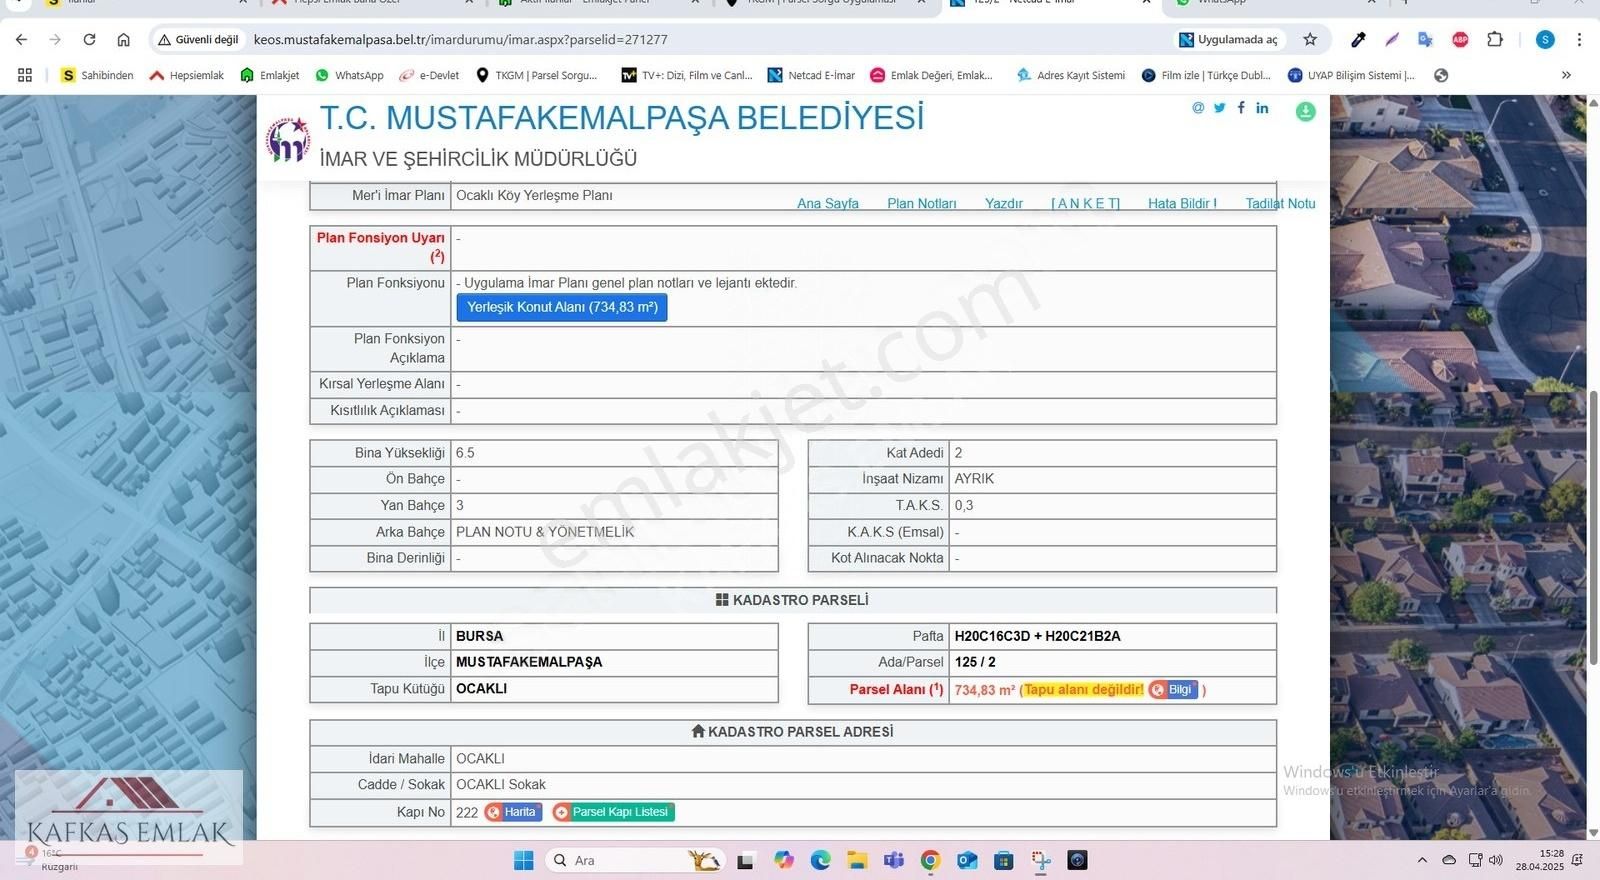The image size is (1600, 880).
Task: Open the Chrome profile avatar S
Action: point(1545,39)
